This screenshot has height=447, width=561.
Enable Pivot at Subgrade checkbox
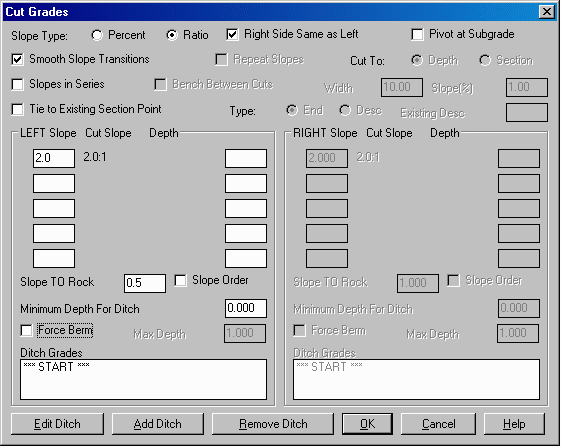click(417, 35)
